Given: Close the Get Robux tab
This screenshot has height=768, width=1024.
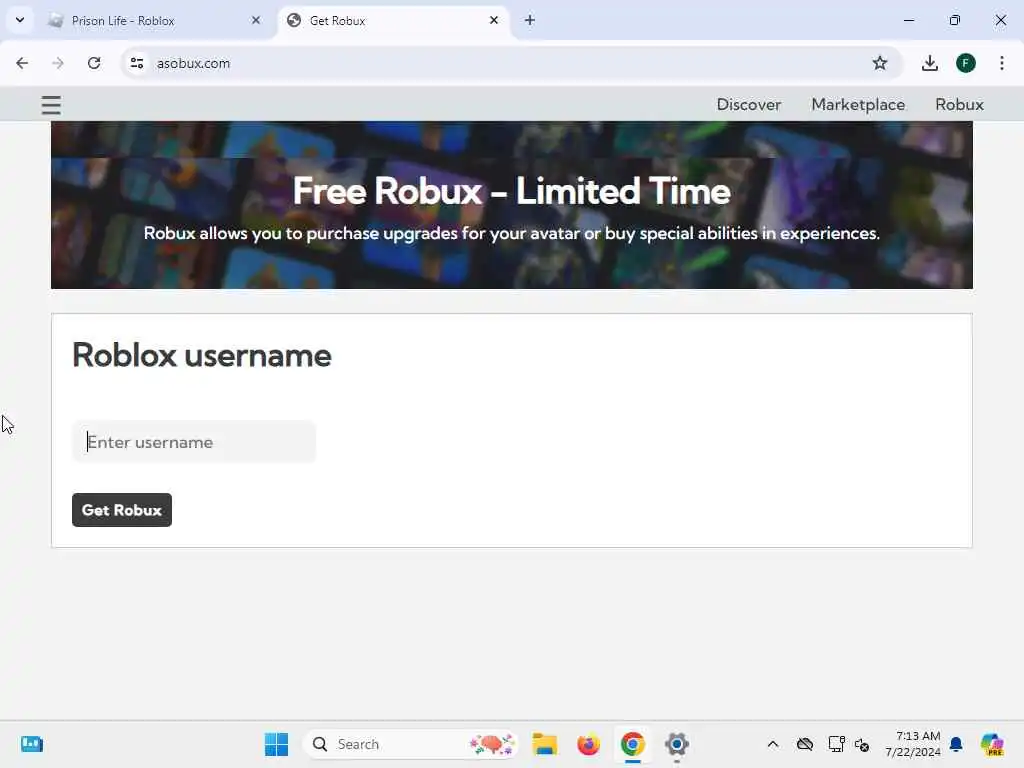Looking at the screenshot, I should [494, 20].
